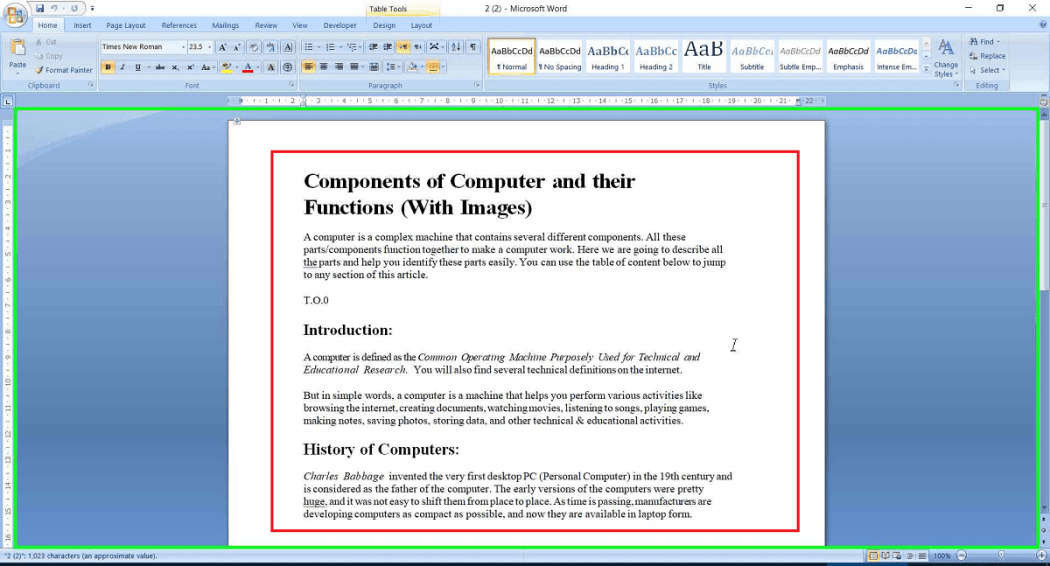Apply superscript formatting
Viewport: 1050px width, 566px height.
pos(190,67)
